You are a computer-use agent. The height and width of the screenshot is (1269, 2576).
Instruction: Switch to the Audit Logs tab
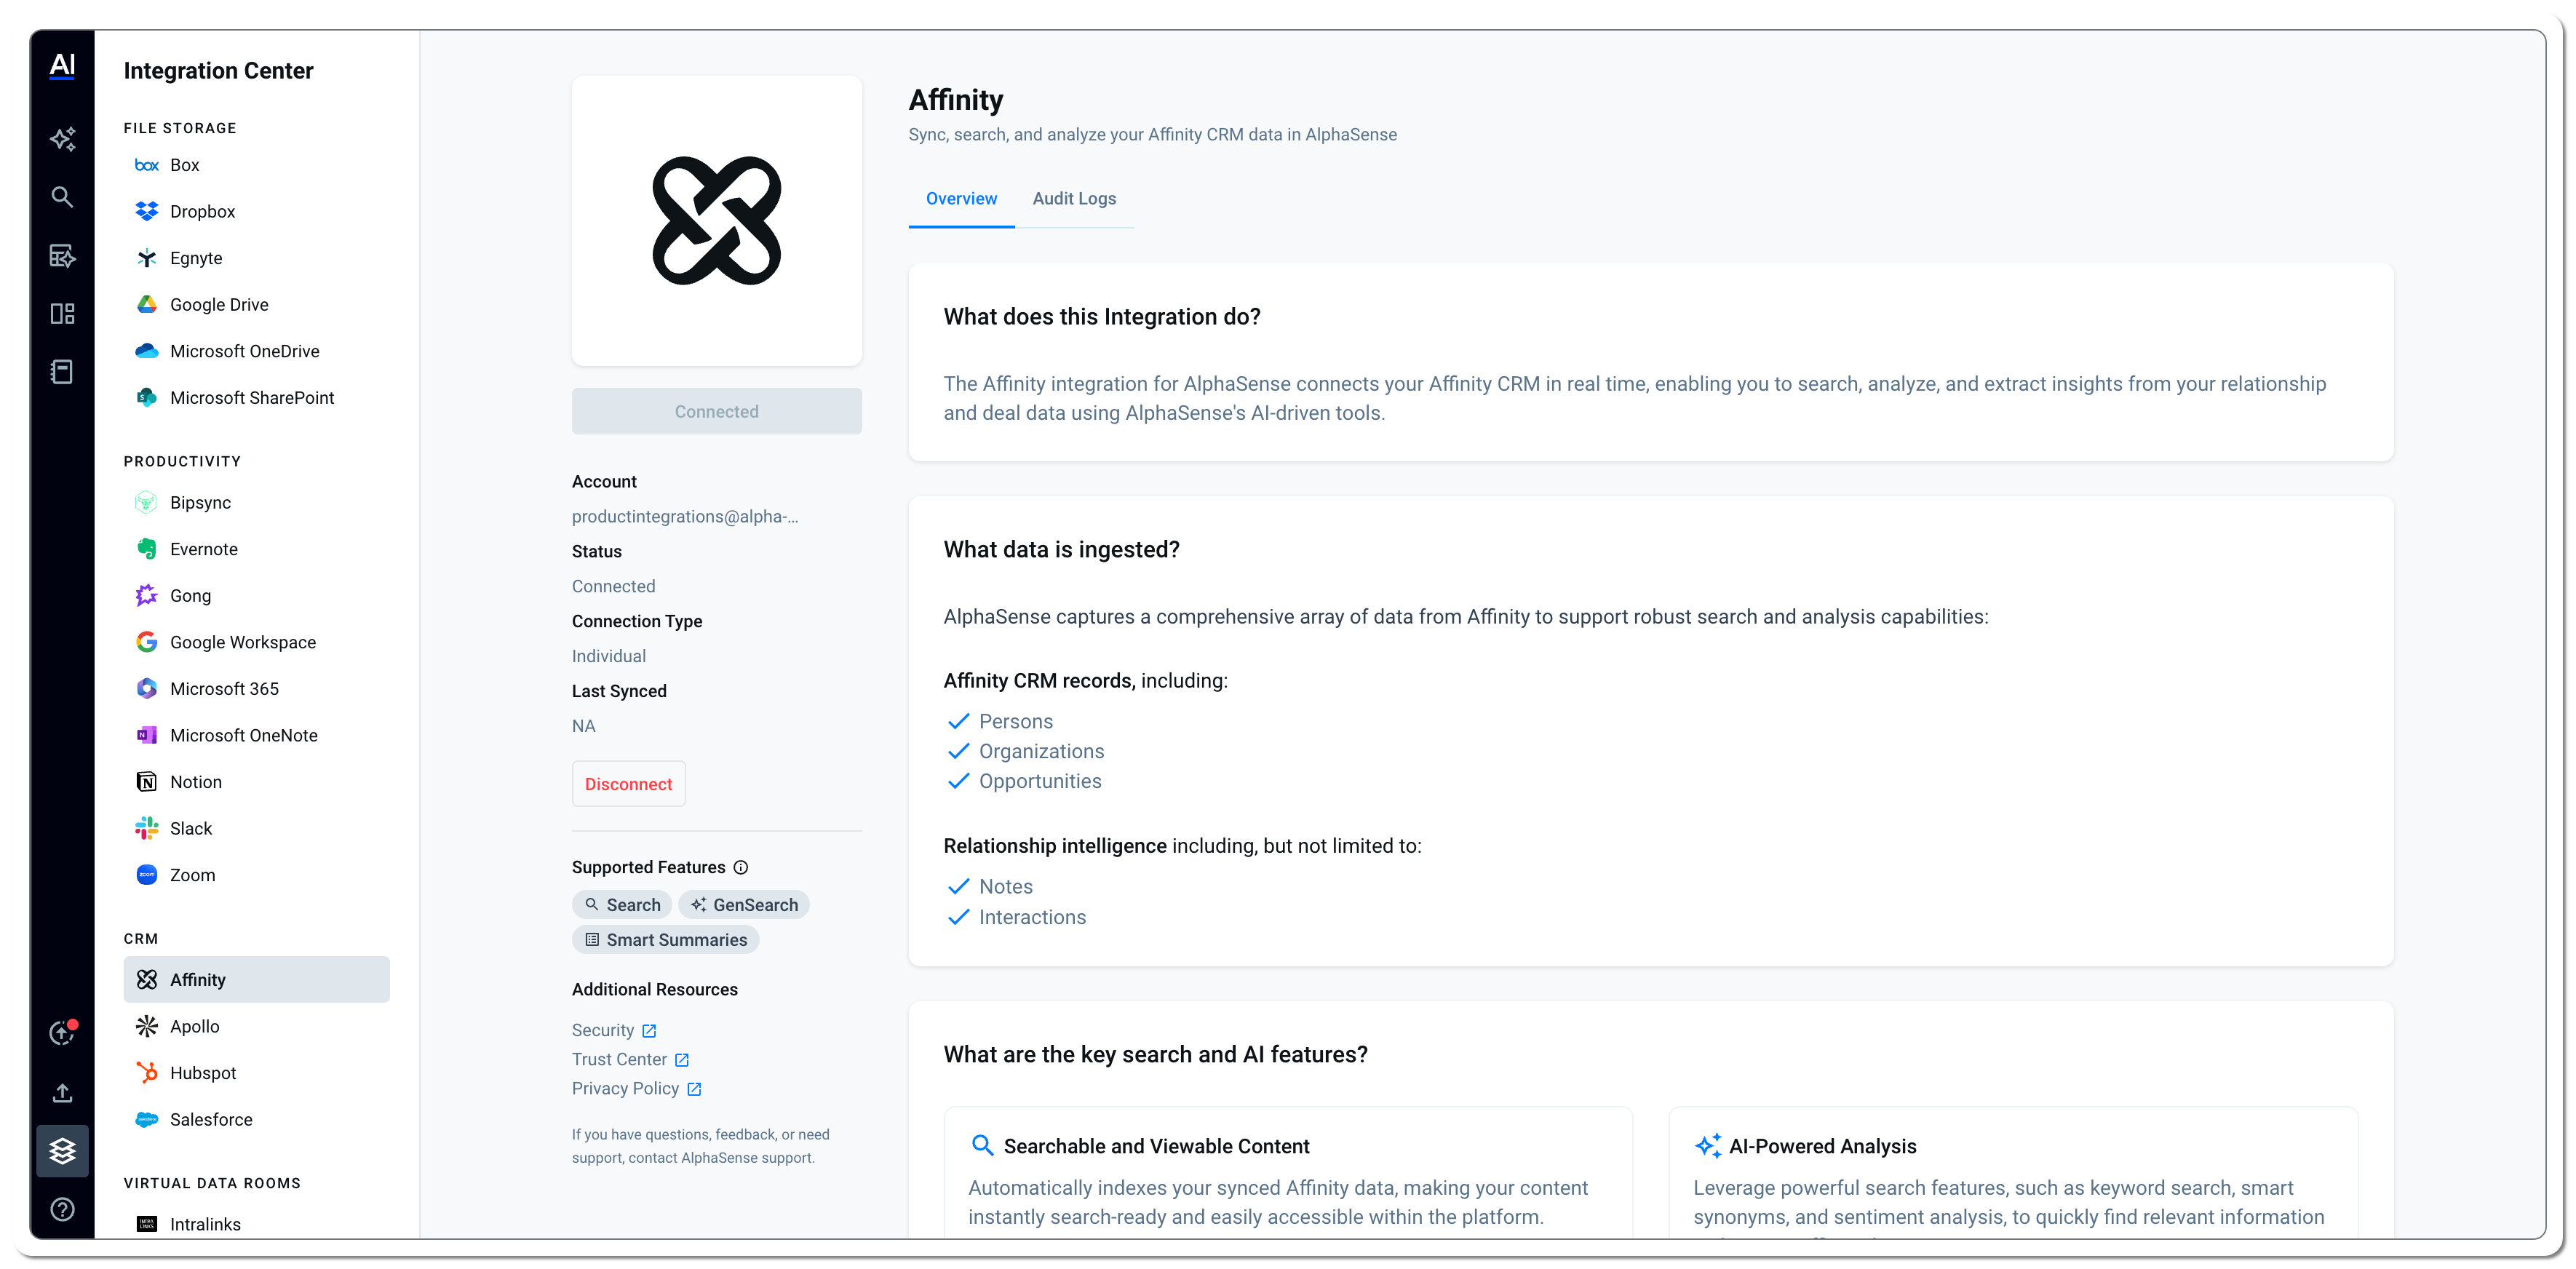point(1074,199)
